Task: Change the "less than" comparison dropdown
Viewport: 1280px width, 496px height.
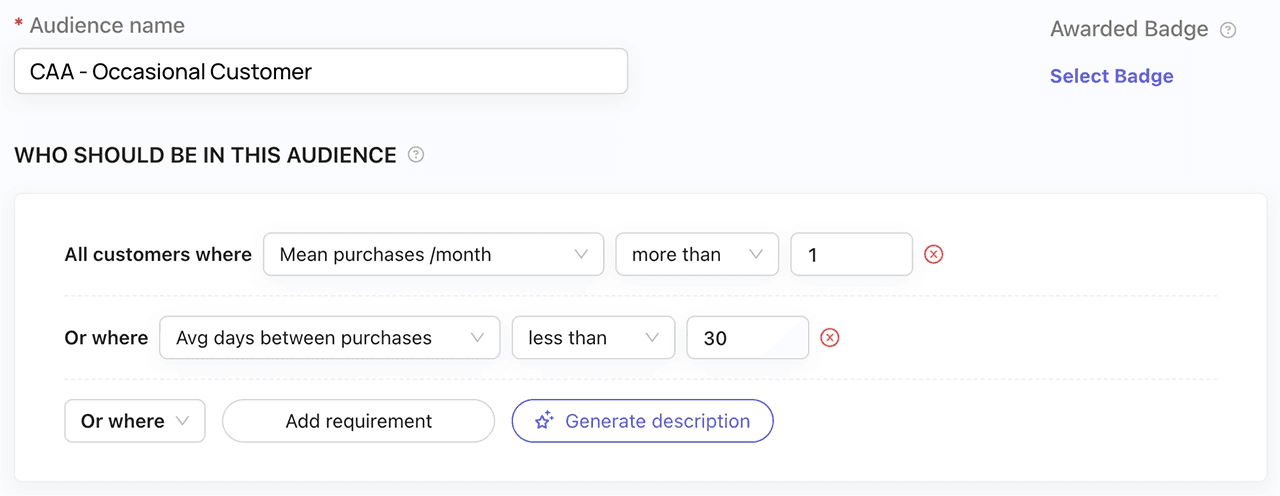Action: coord(592,338)
